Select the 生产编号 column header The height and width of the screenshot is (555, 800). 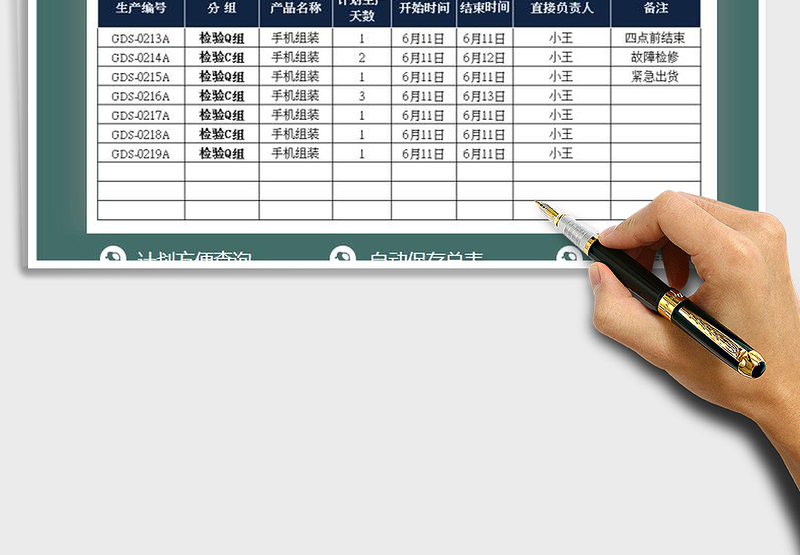click(141, 9)
